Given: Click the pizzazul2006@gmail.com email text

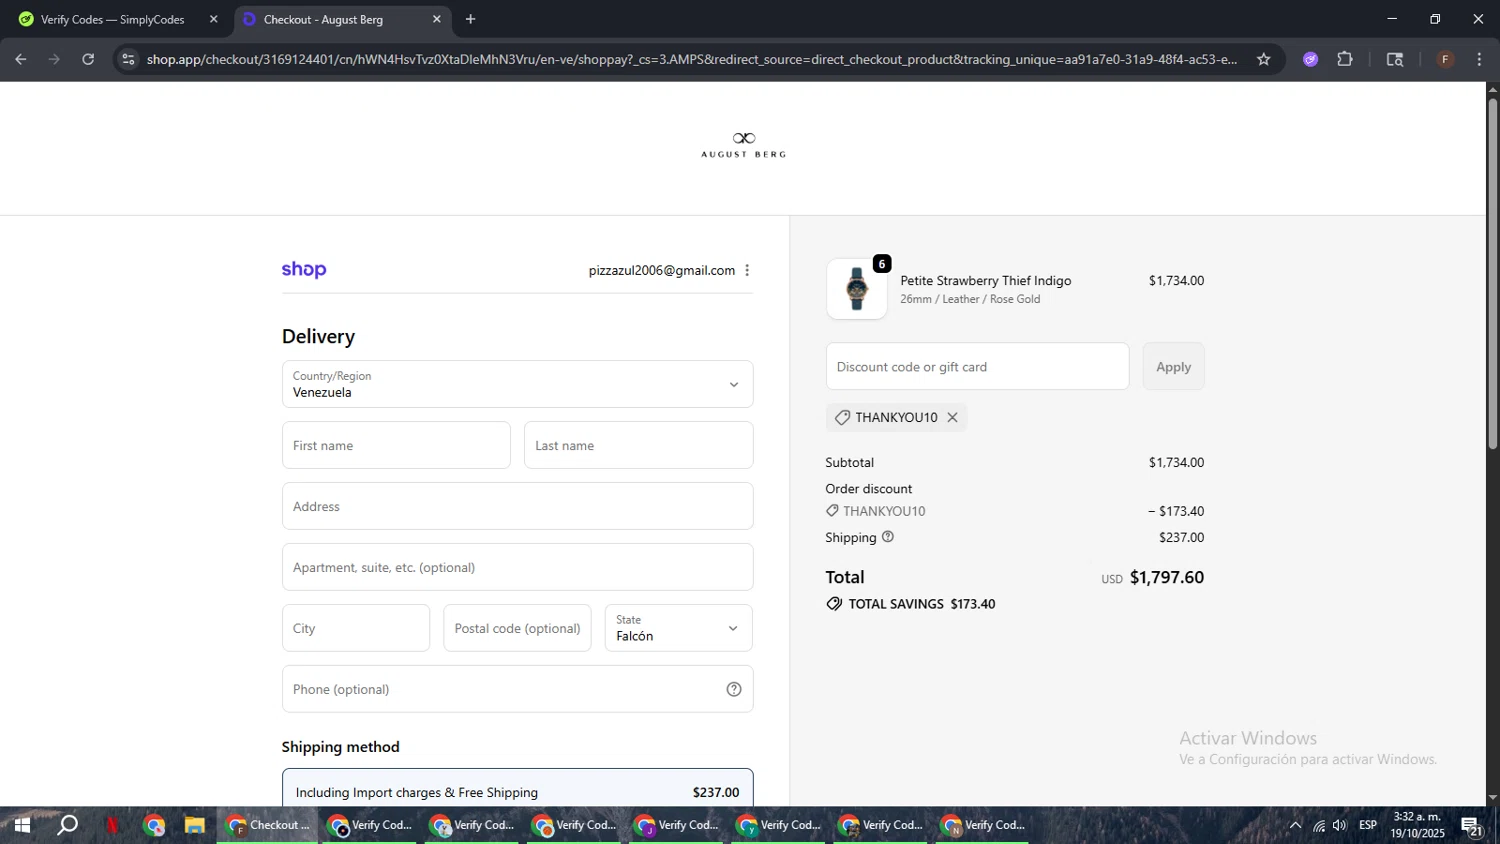Looking at the screenshot, I should [x=662, y=270].
